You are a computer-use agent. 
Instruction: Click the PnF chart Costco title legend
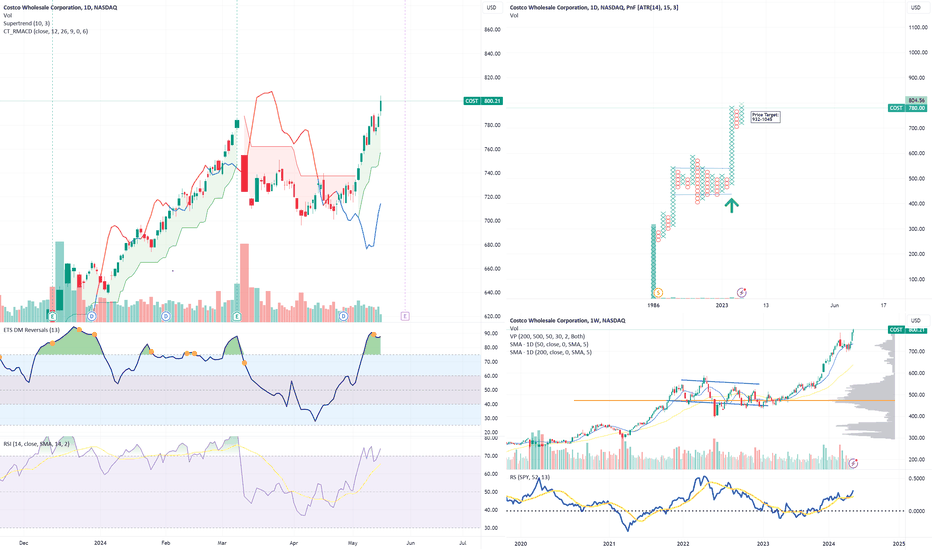(x=594, y=8)
